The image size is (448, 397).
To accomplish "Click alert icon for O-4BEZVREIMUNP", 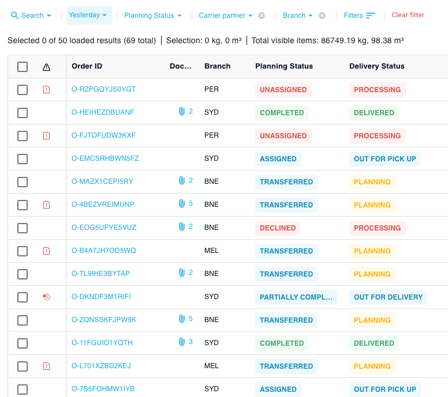I will click(x=46, y=205).
